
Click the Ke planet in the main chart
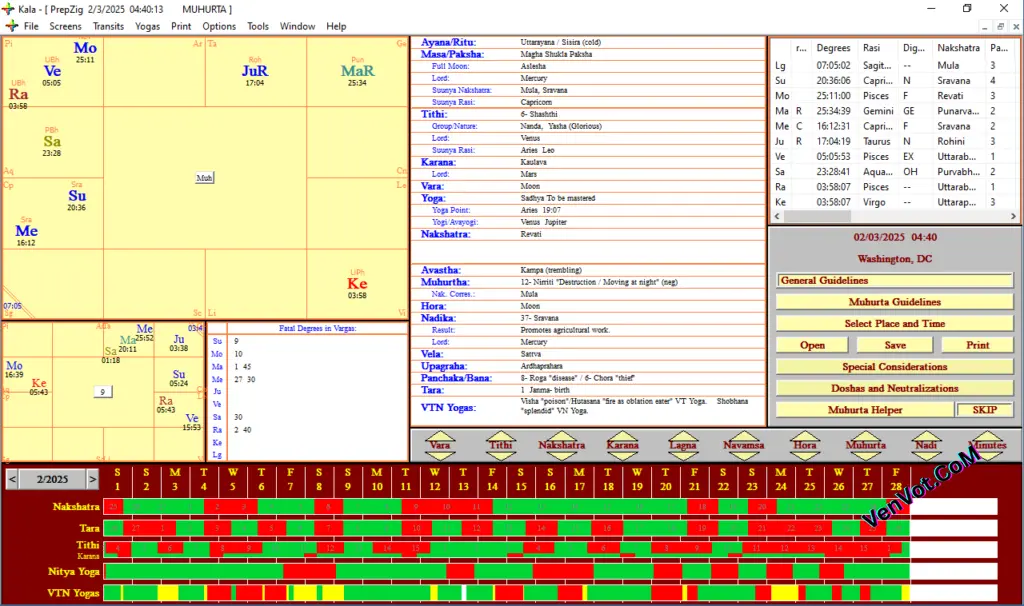[357, 283]
